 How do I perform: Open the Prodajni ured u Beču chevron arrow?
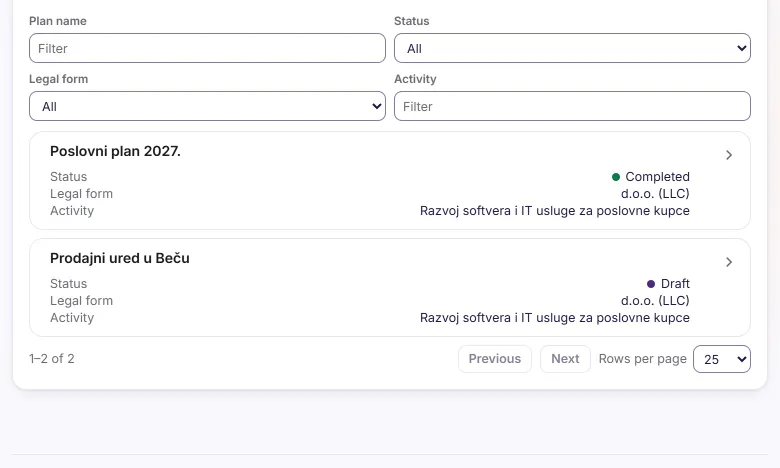click(729, 262)
